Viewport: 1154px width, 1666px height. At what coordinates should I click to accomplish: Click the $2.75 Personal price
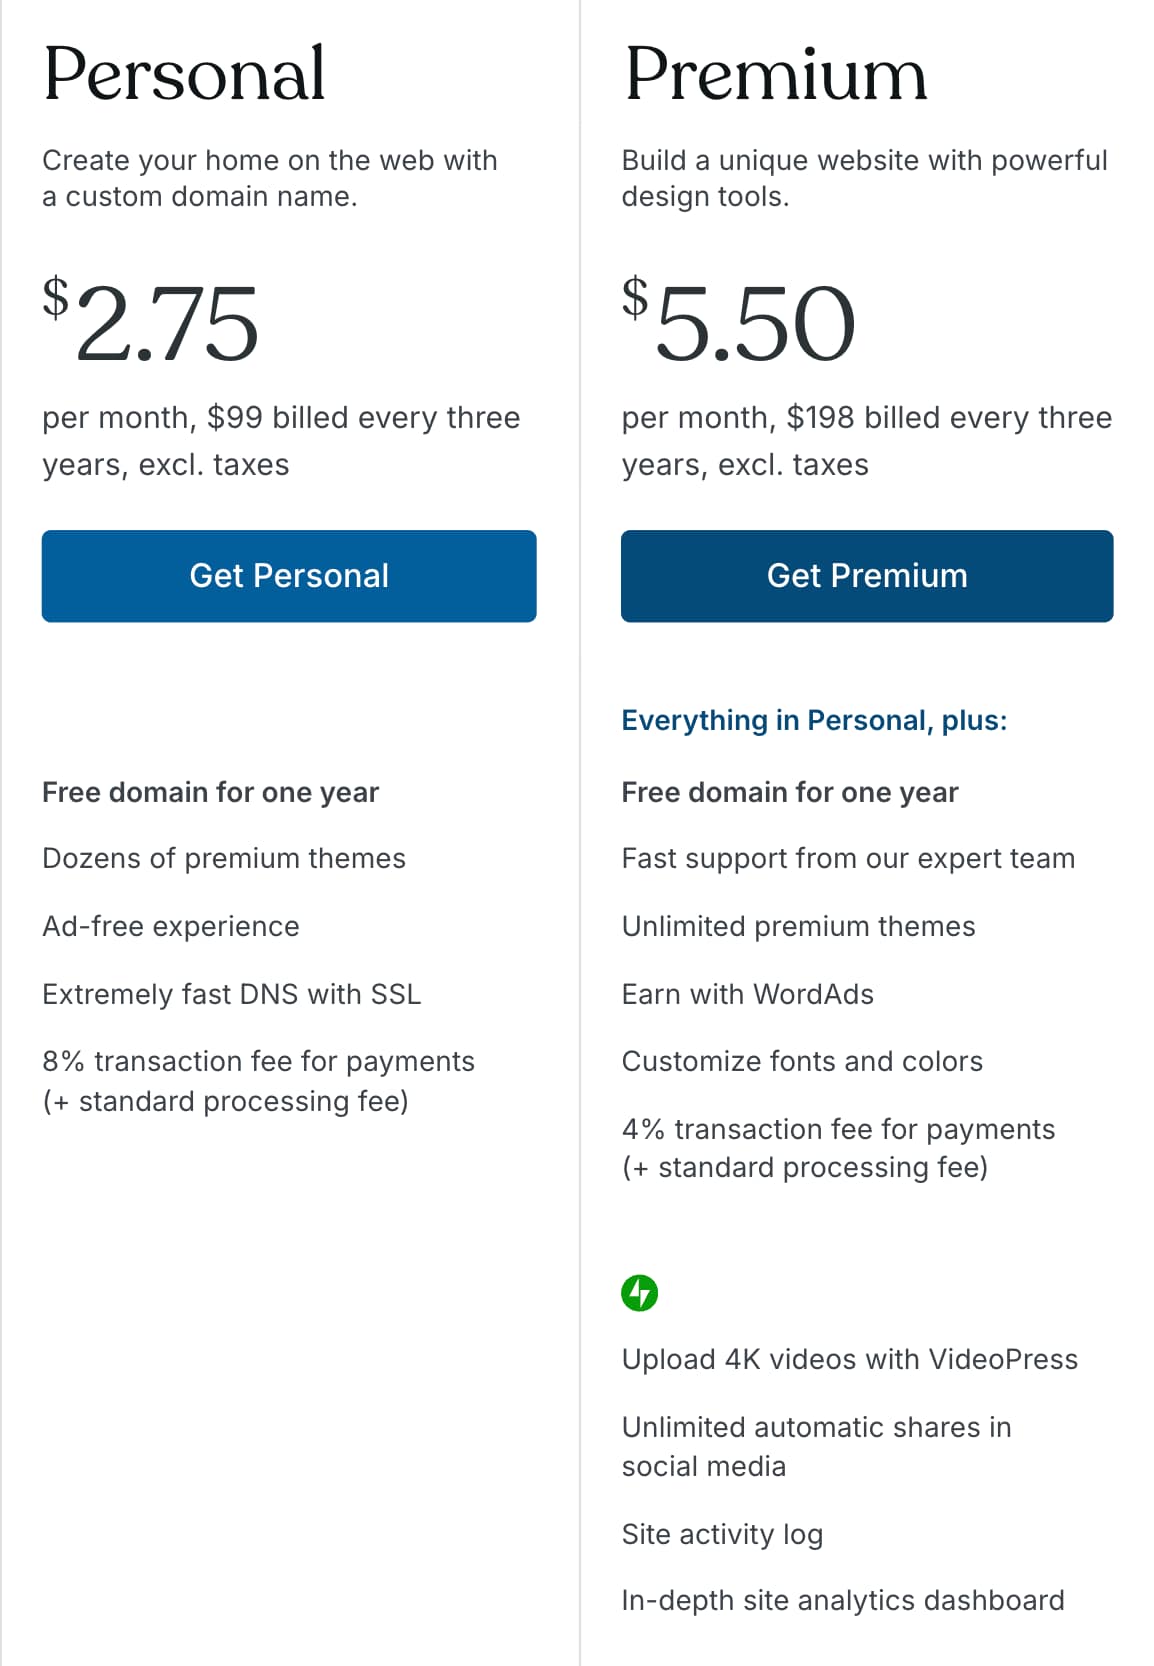coord(152,322)
